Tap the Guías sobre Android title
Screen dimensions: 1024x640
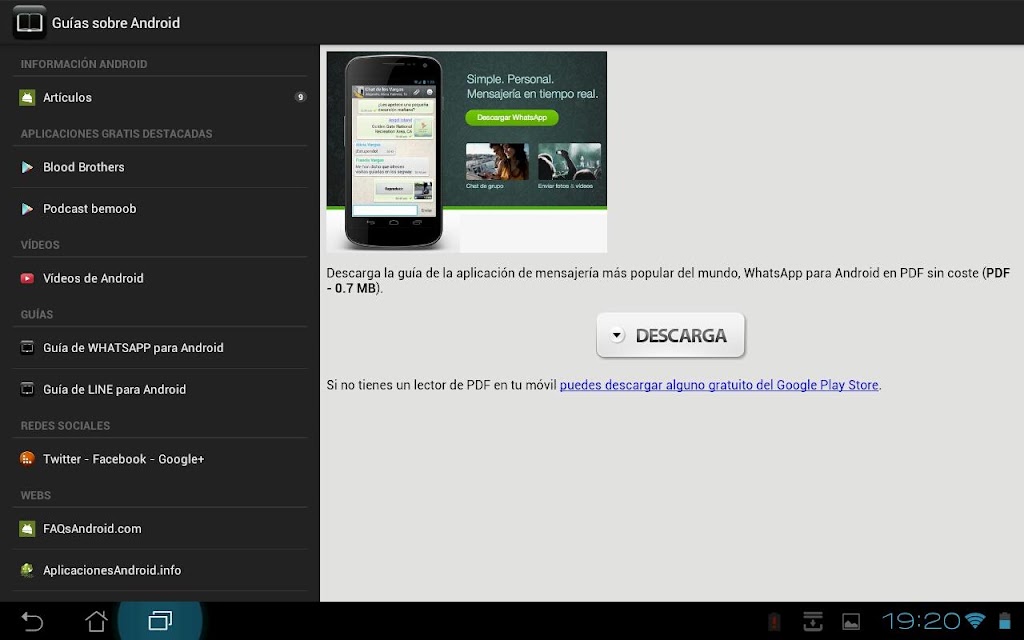click(x=116, y=23)
